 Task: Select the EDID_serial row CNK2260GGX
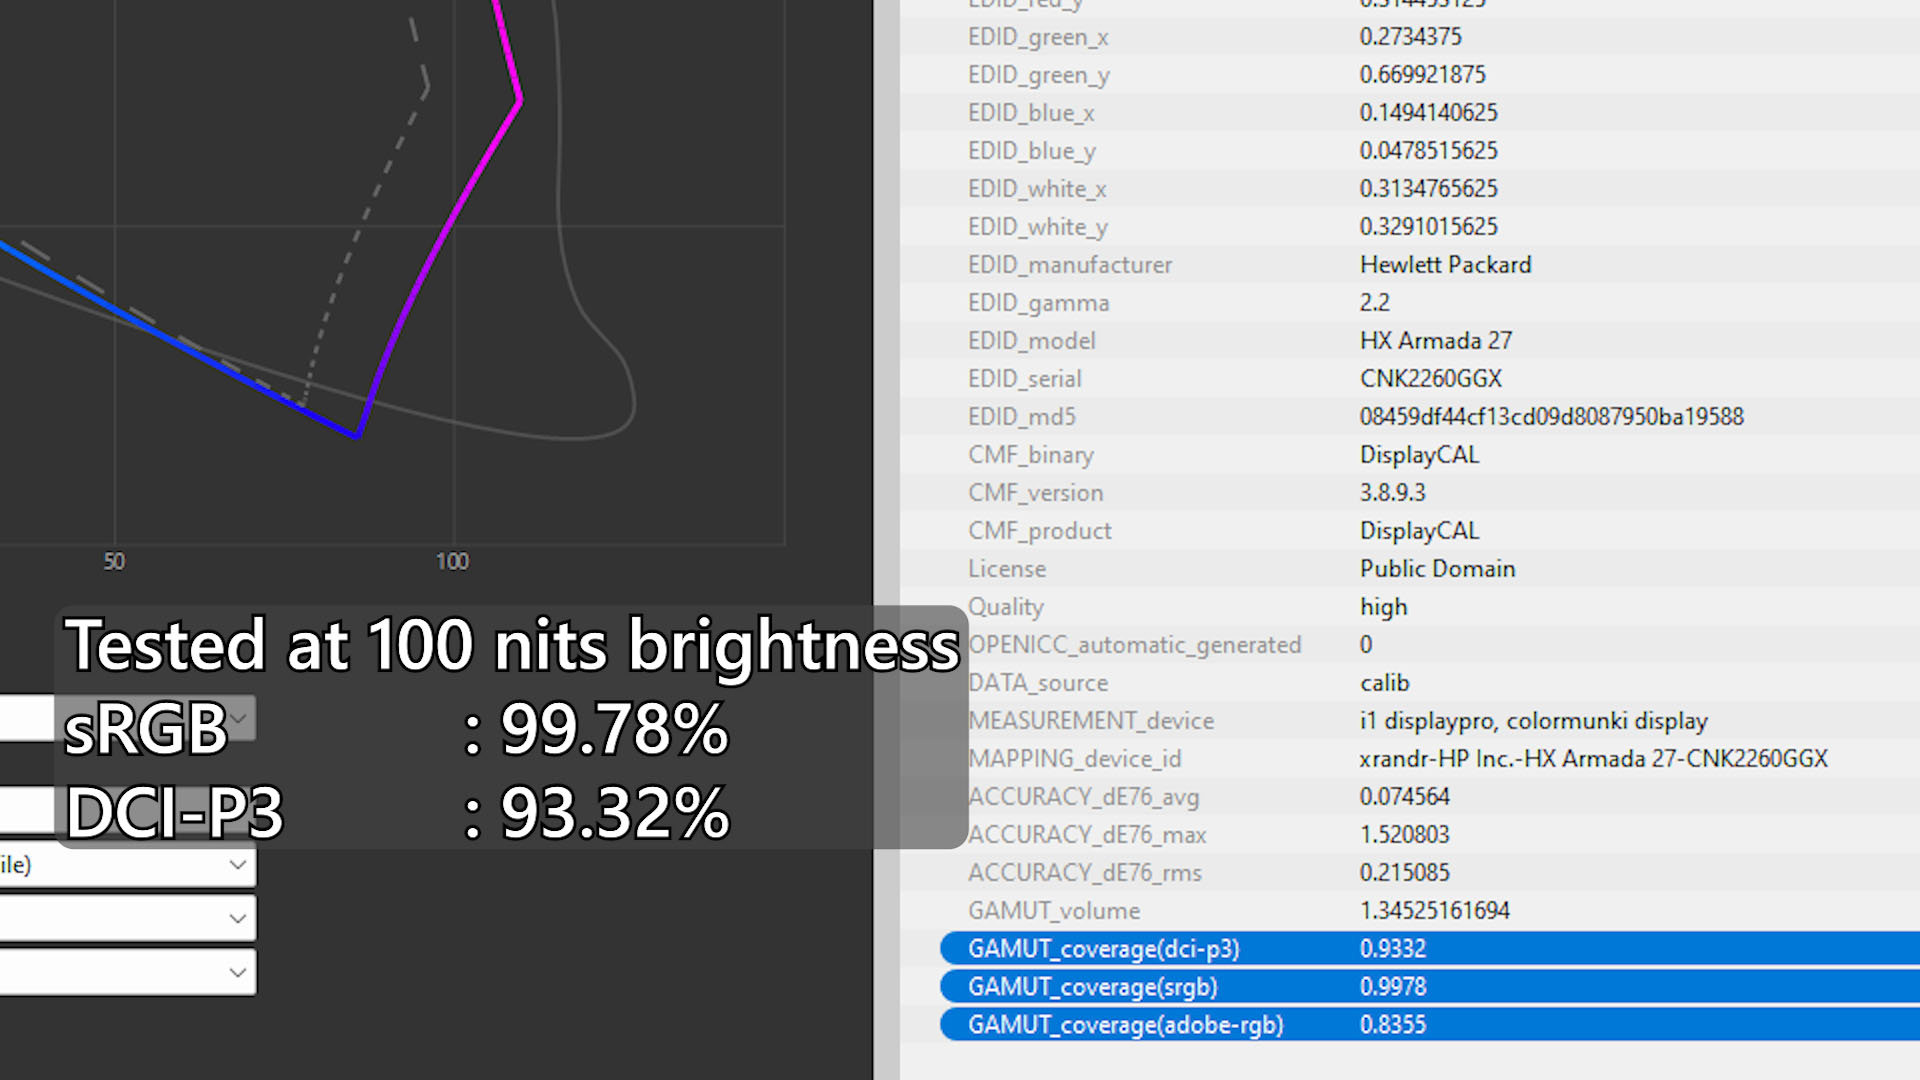1430,379
